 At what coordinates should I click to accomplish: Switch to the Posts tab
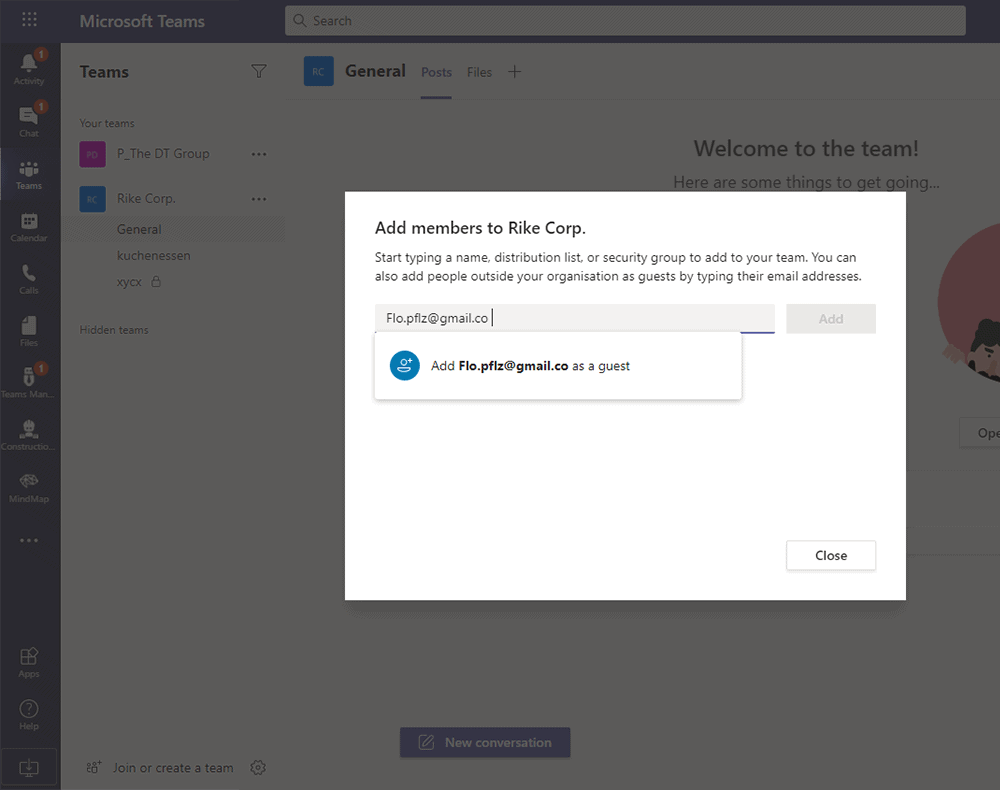pos(436,73)
